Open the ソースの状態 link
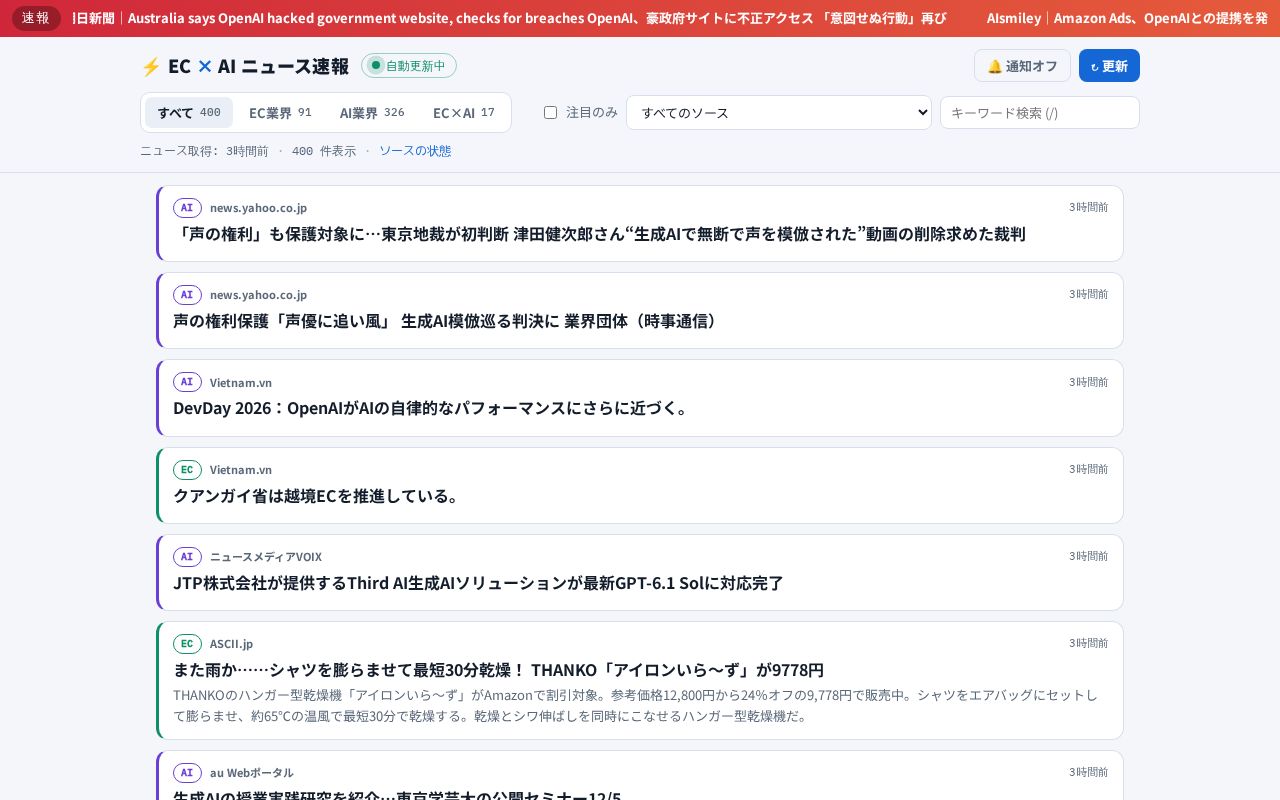This screenshot has height=800, width=1280. 415,150
